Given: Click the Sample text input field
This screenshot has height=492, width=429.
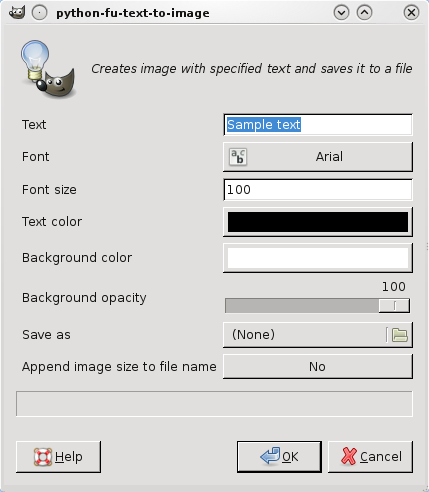Looking at the screenshot, I should coord(318,125).
